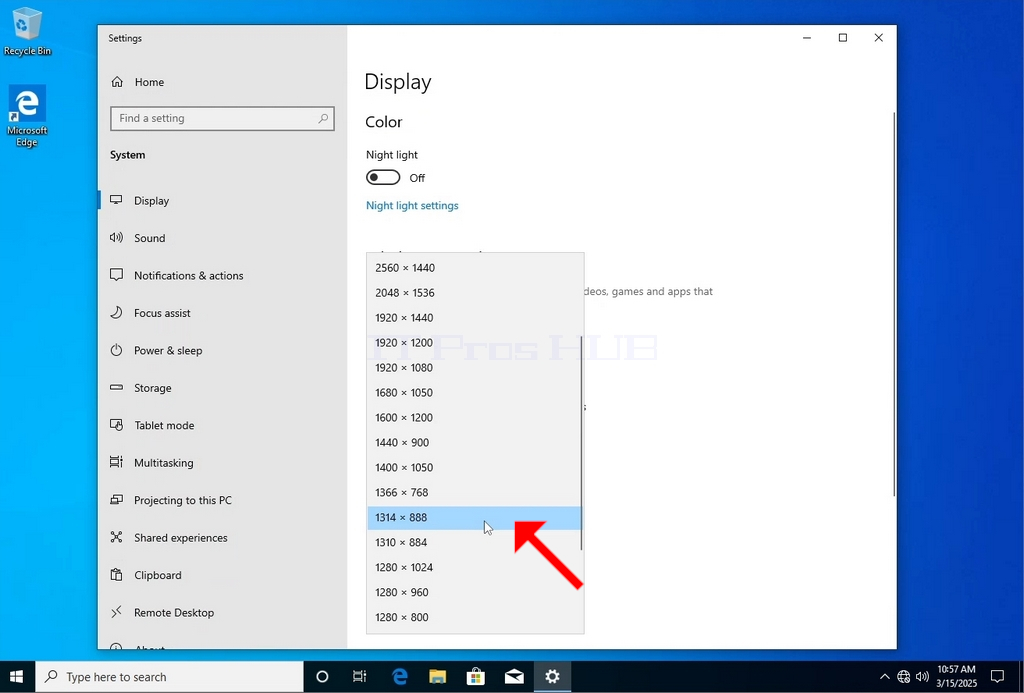Click the Cortana circle on taskbar
The image size is (1024, 693).
[x=322, y=677]
